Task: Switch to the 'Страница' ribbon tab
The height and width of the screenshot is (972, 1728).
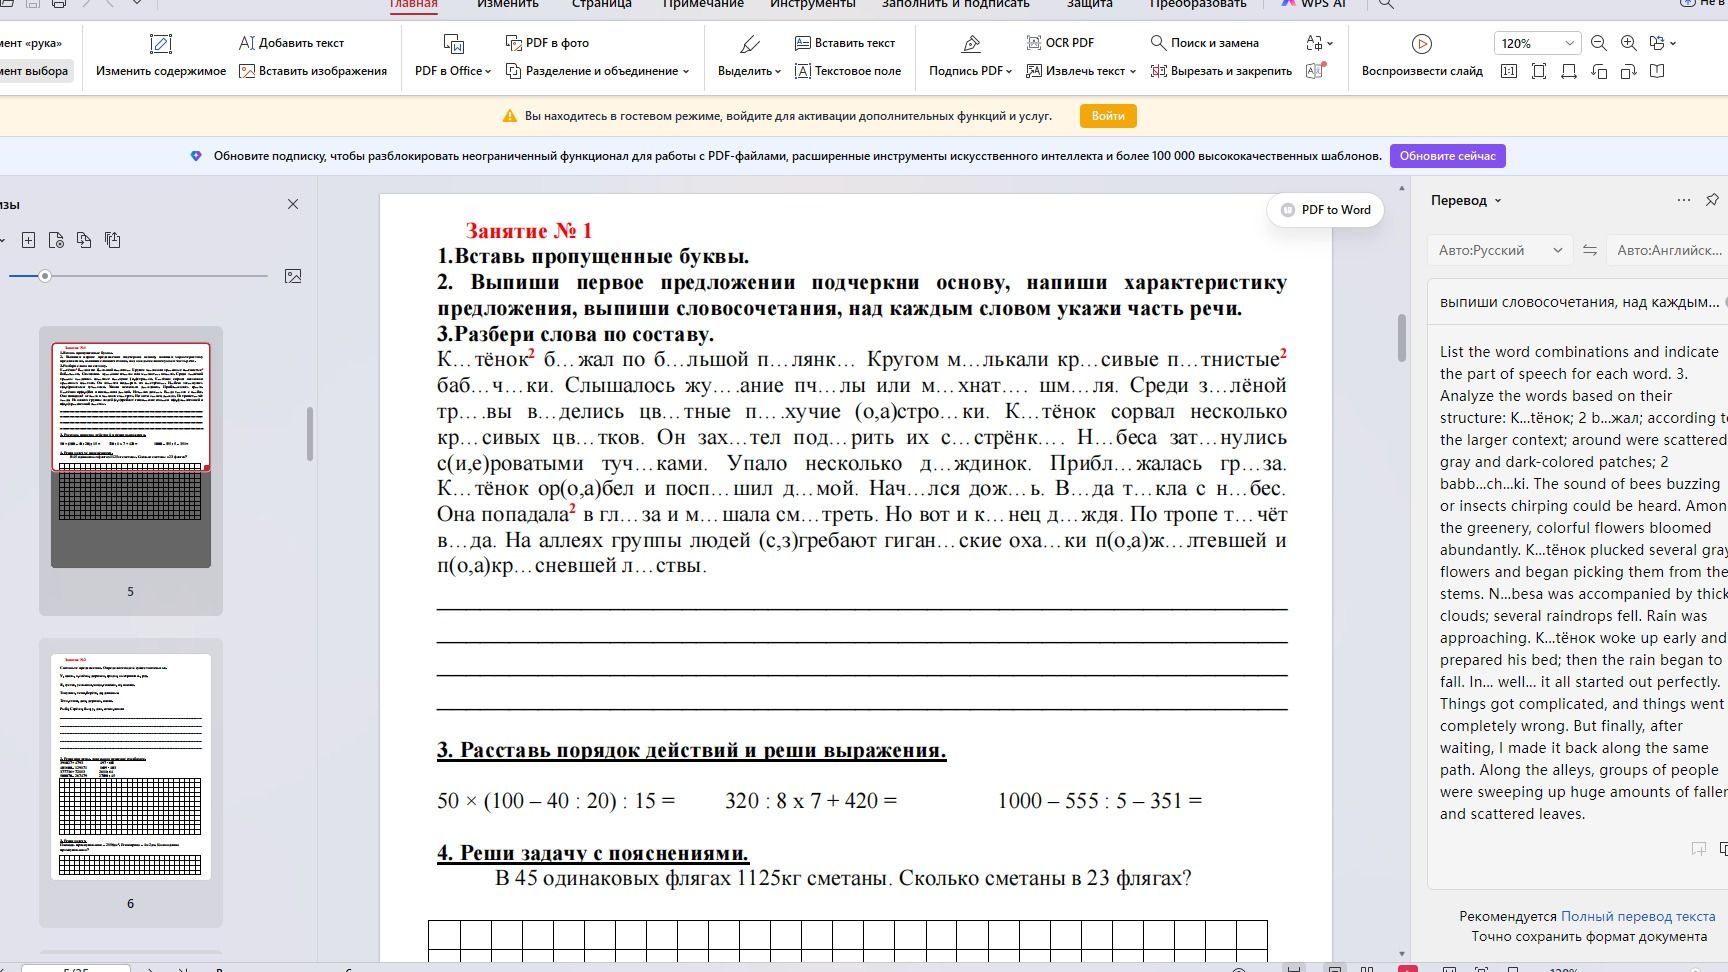Action: pyautogui.click(x=602, y=4)
